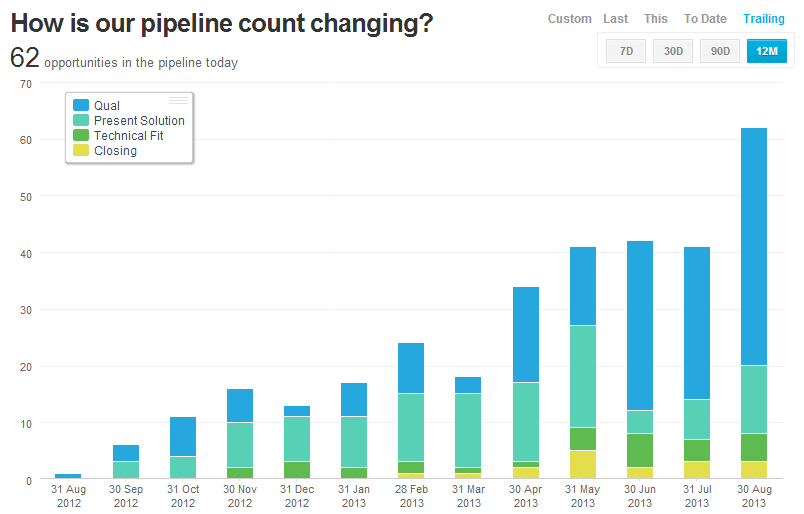Click the 30 Jun 2013 Qual bar segment
804x514 pixels.
tap(640, 325)
